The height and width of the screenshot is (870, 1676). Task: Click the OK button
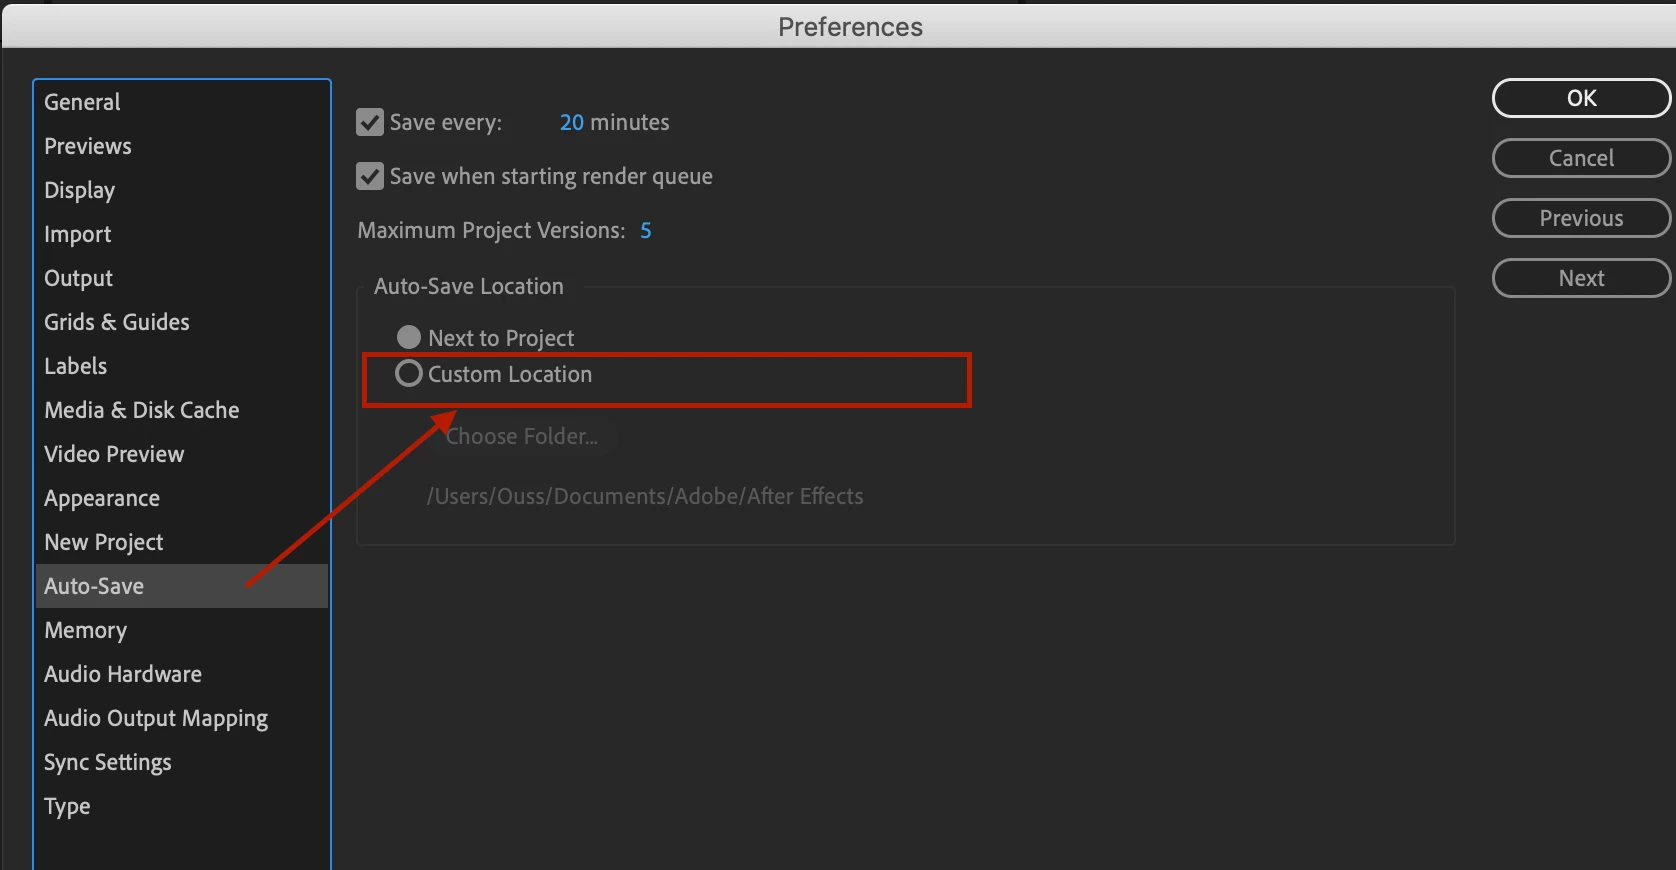tap(1581, 98)
